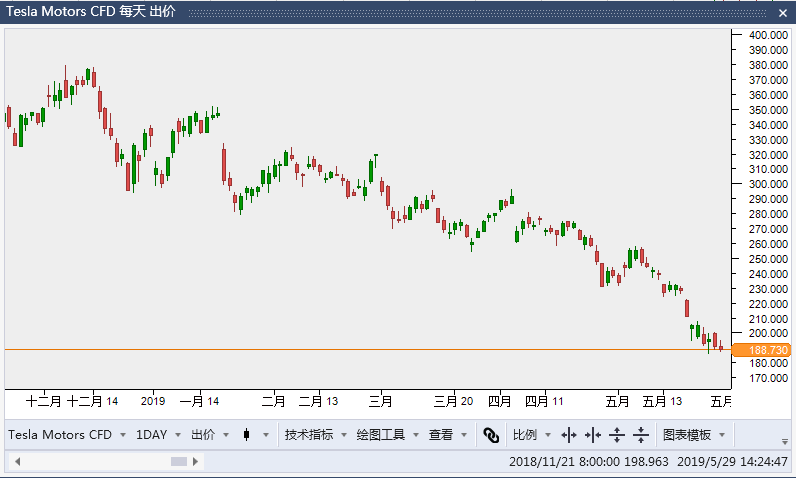
Task: Close the Tesla Motors CFD chart window
Action: point(783,13)
